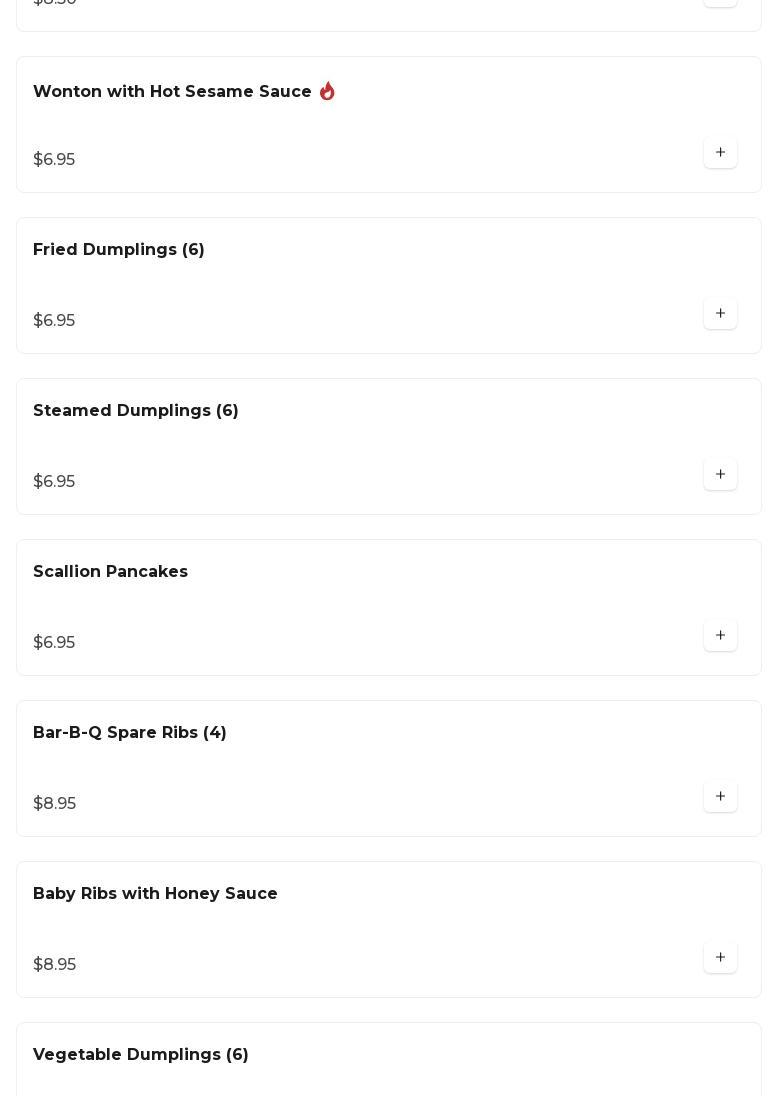Click the $6.95 price of Scallion Pancakes
The height and width of the screenshot is (1096, 778).
click(54, 643)
